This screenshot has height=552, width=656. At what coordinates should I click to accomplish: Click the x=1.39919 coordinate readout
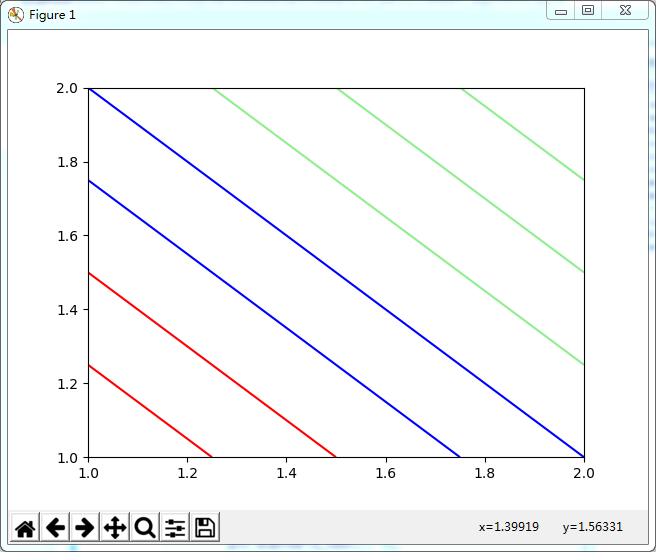point(509,526)
